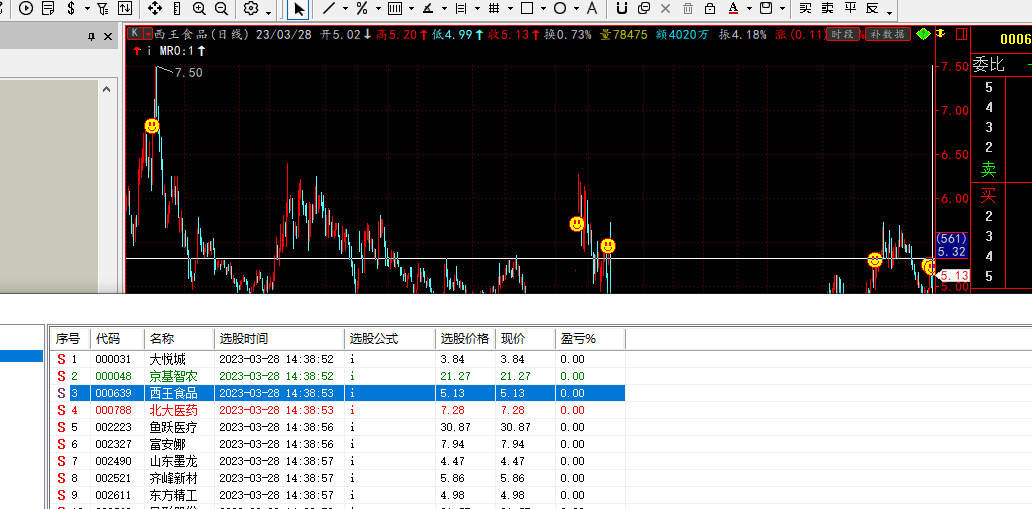Click the trash bin delete-all icon
Image resolution: width=1032 pixels, height=509 pixels.
(x=688, y=9)
